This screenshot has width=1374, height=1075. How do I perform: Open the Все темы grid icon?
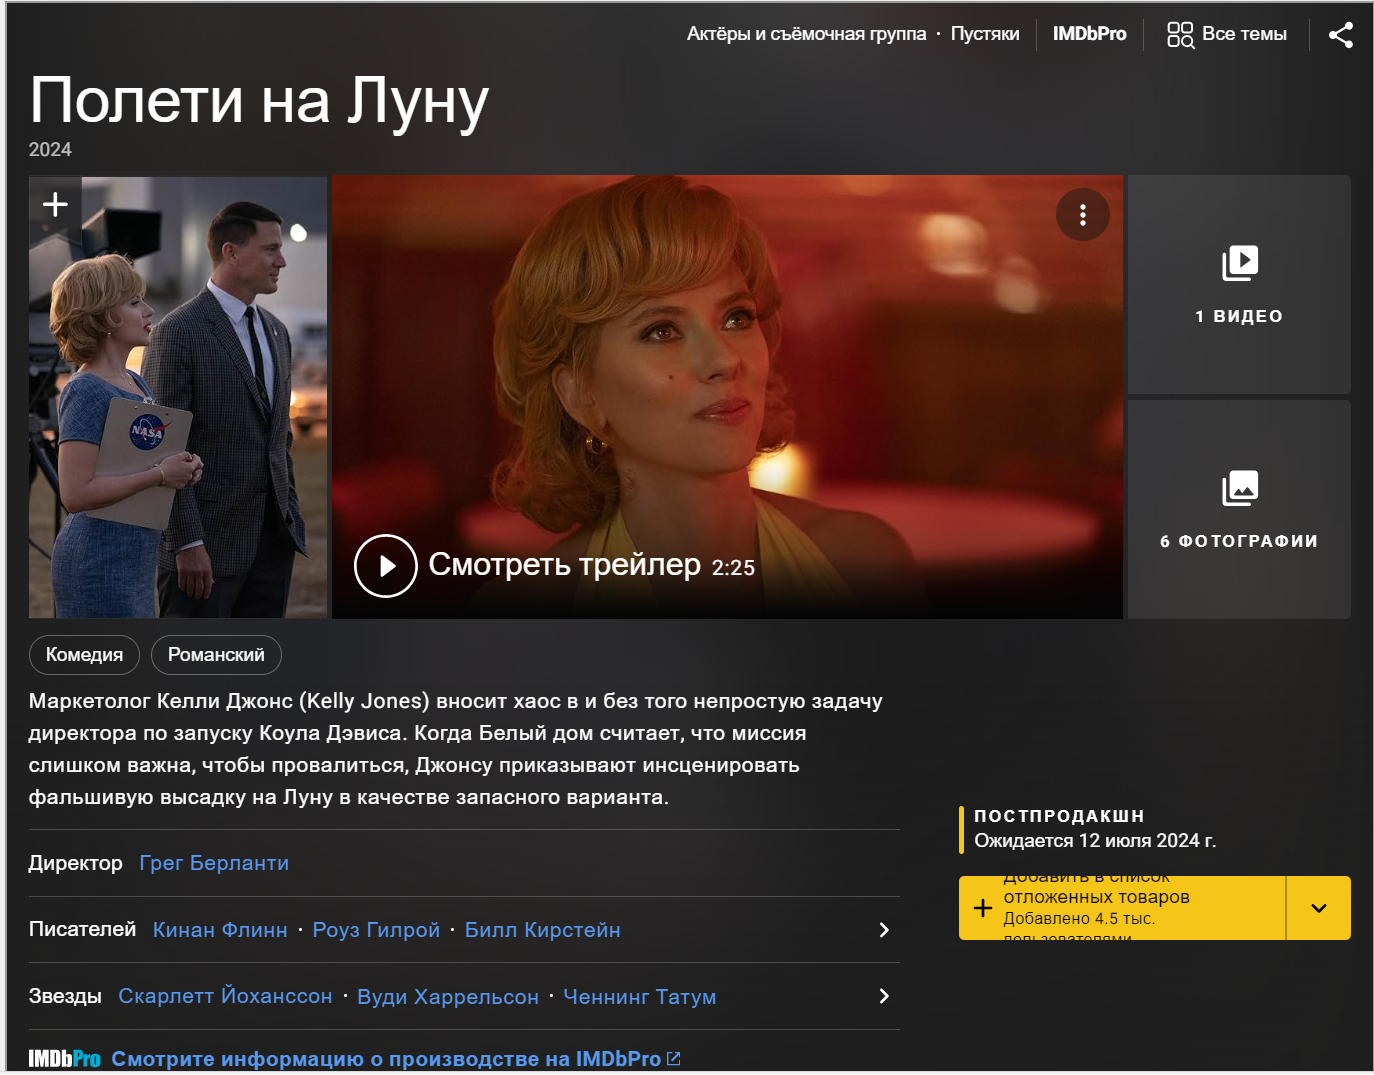[1180, 35]
